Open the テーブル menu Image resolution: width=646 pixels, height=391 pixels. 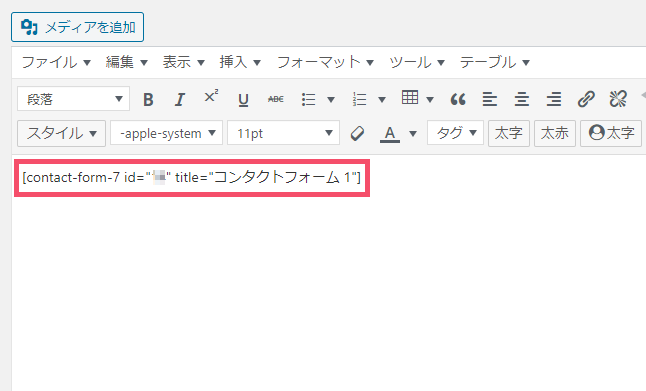494,62
